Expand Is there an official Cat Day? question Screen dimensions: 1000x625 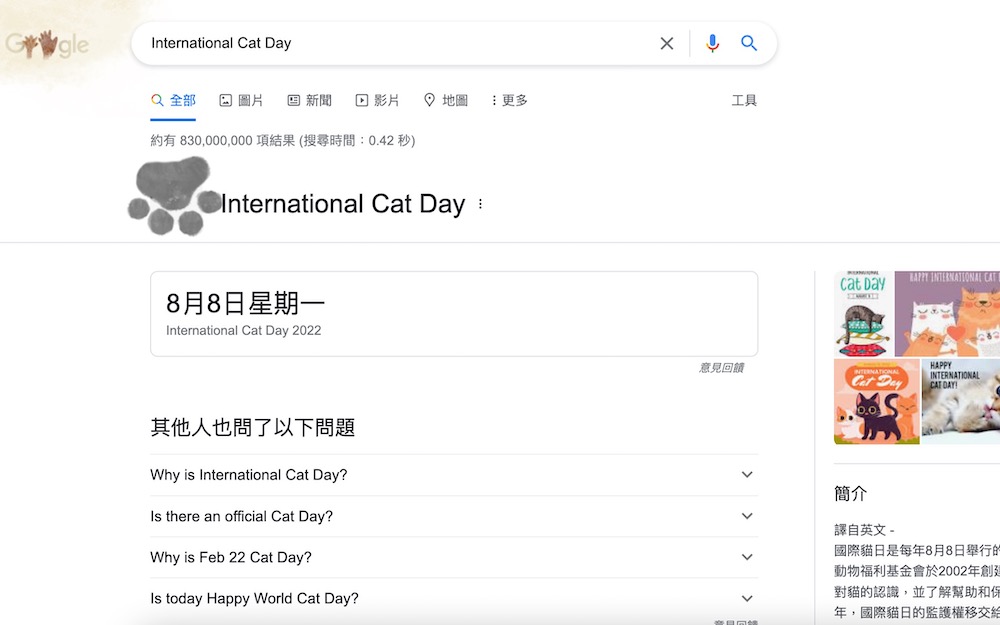click(x=454, y=516)
